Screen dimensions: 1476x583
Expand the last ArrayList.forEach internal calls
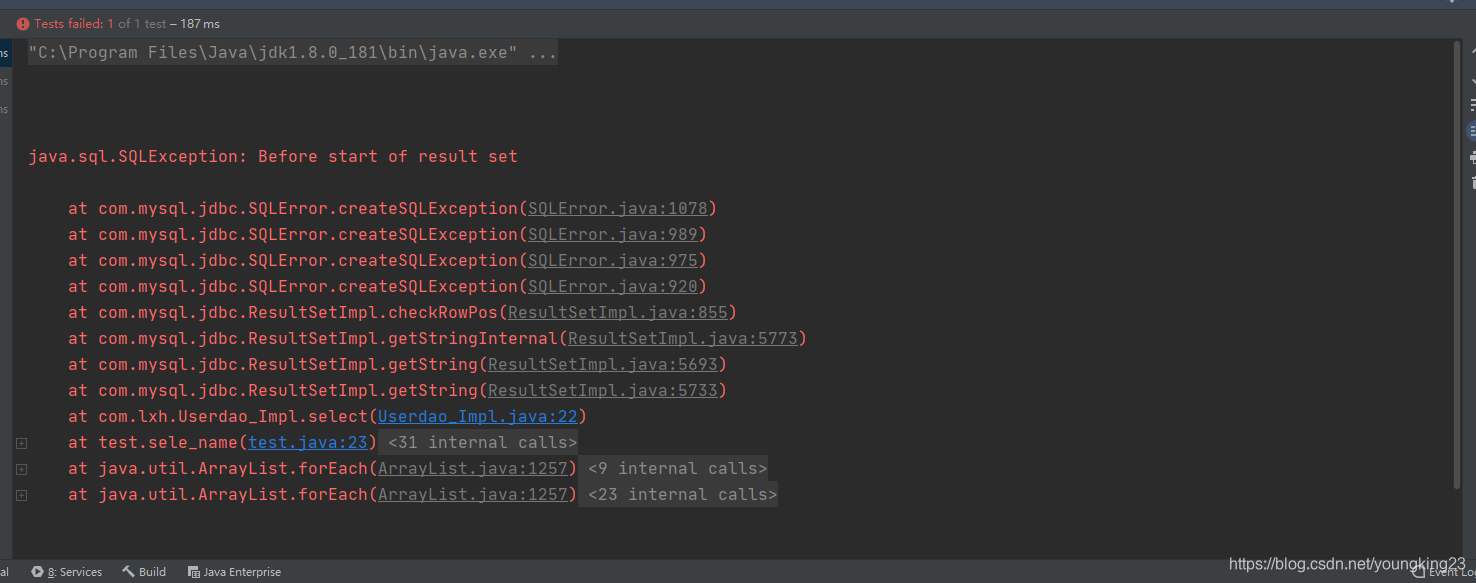click(21, 495)
